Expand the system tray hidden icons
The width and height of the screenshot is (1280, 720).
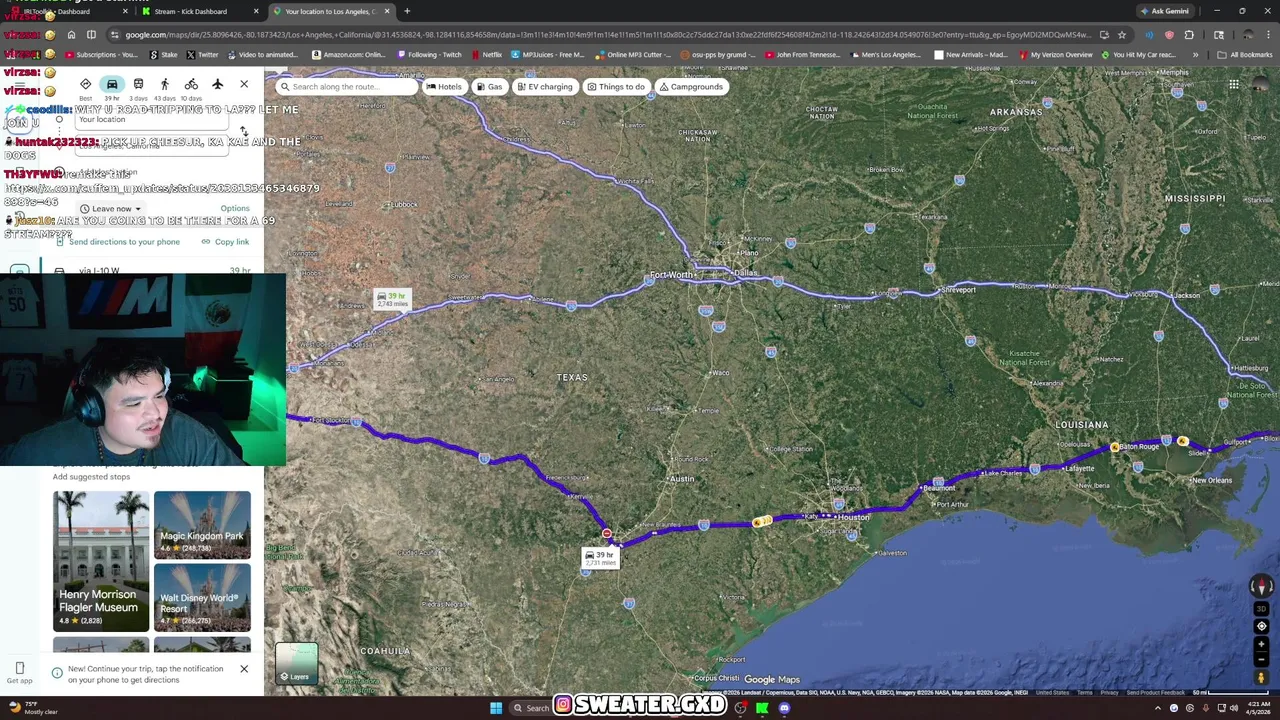coord(1158,708)
